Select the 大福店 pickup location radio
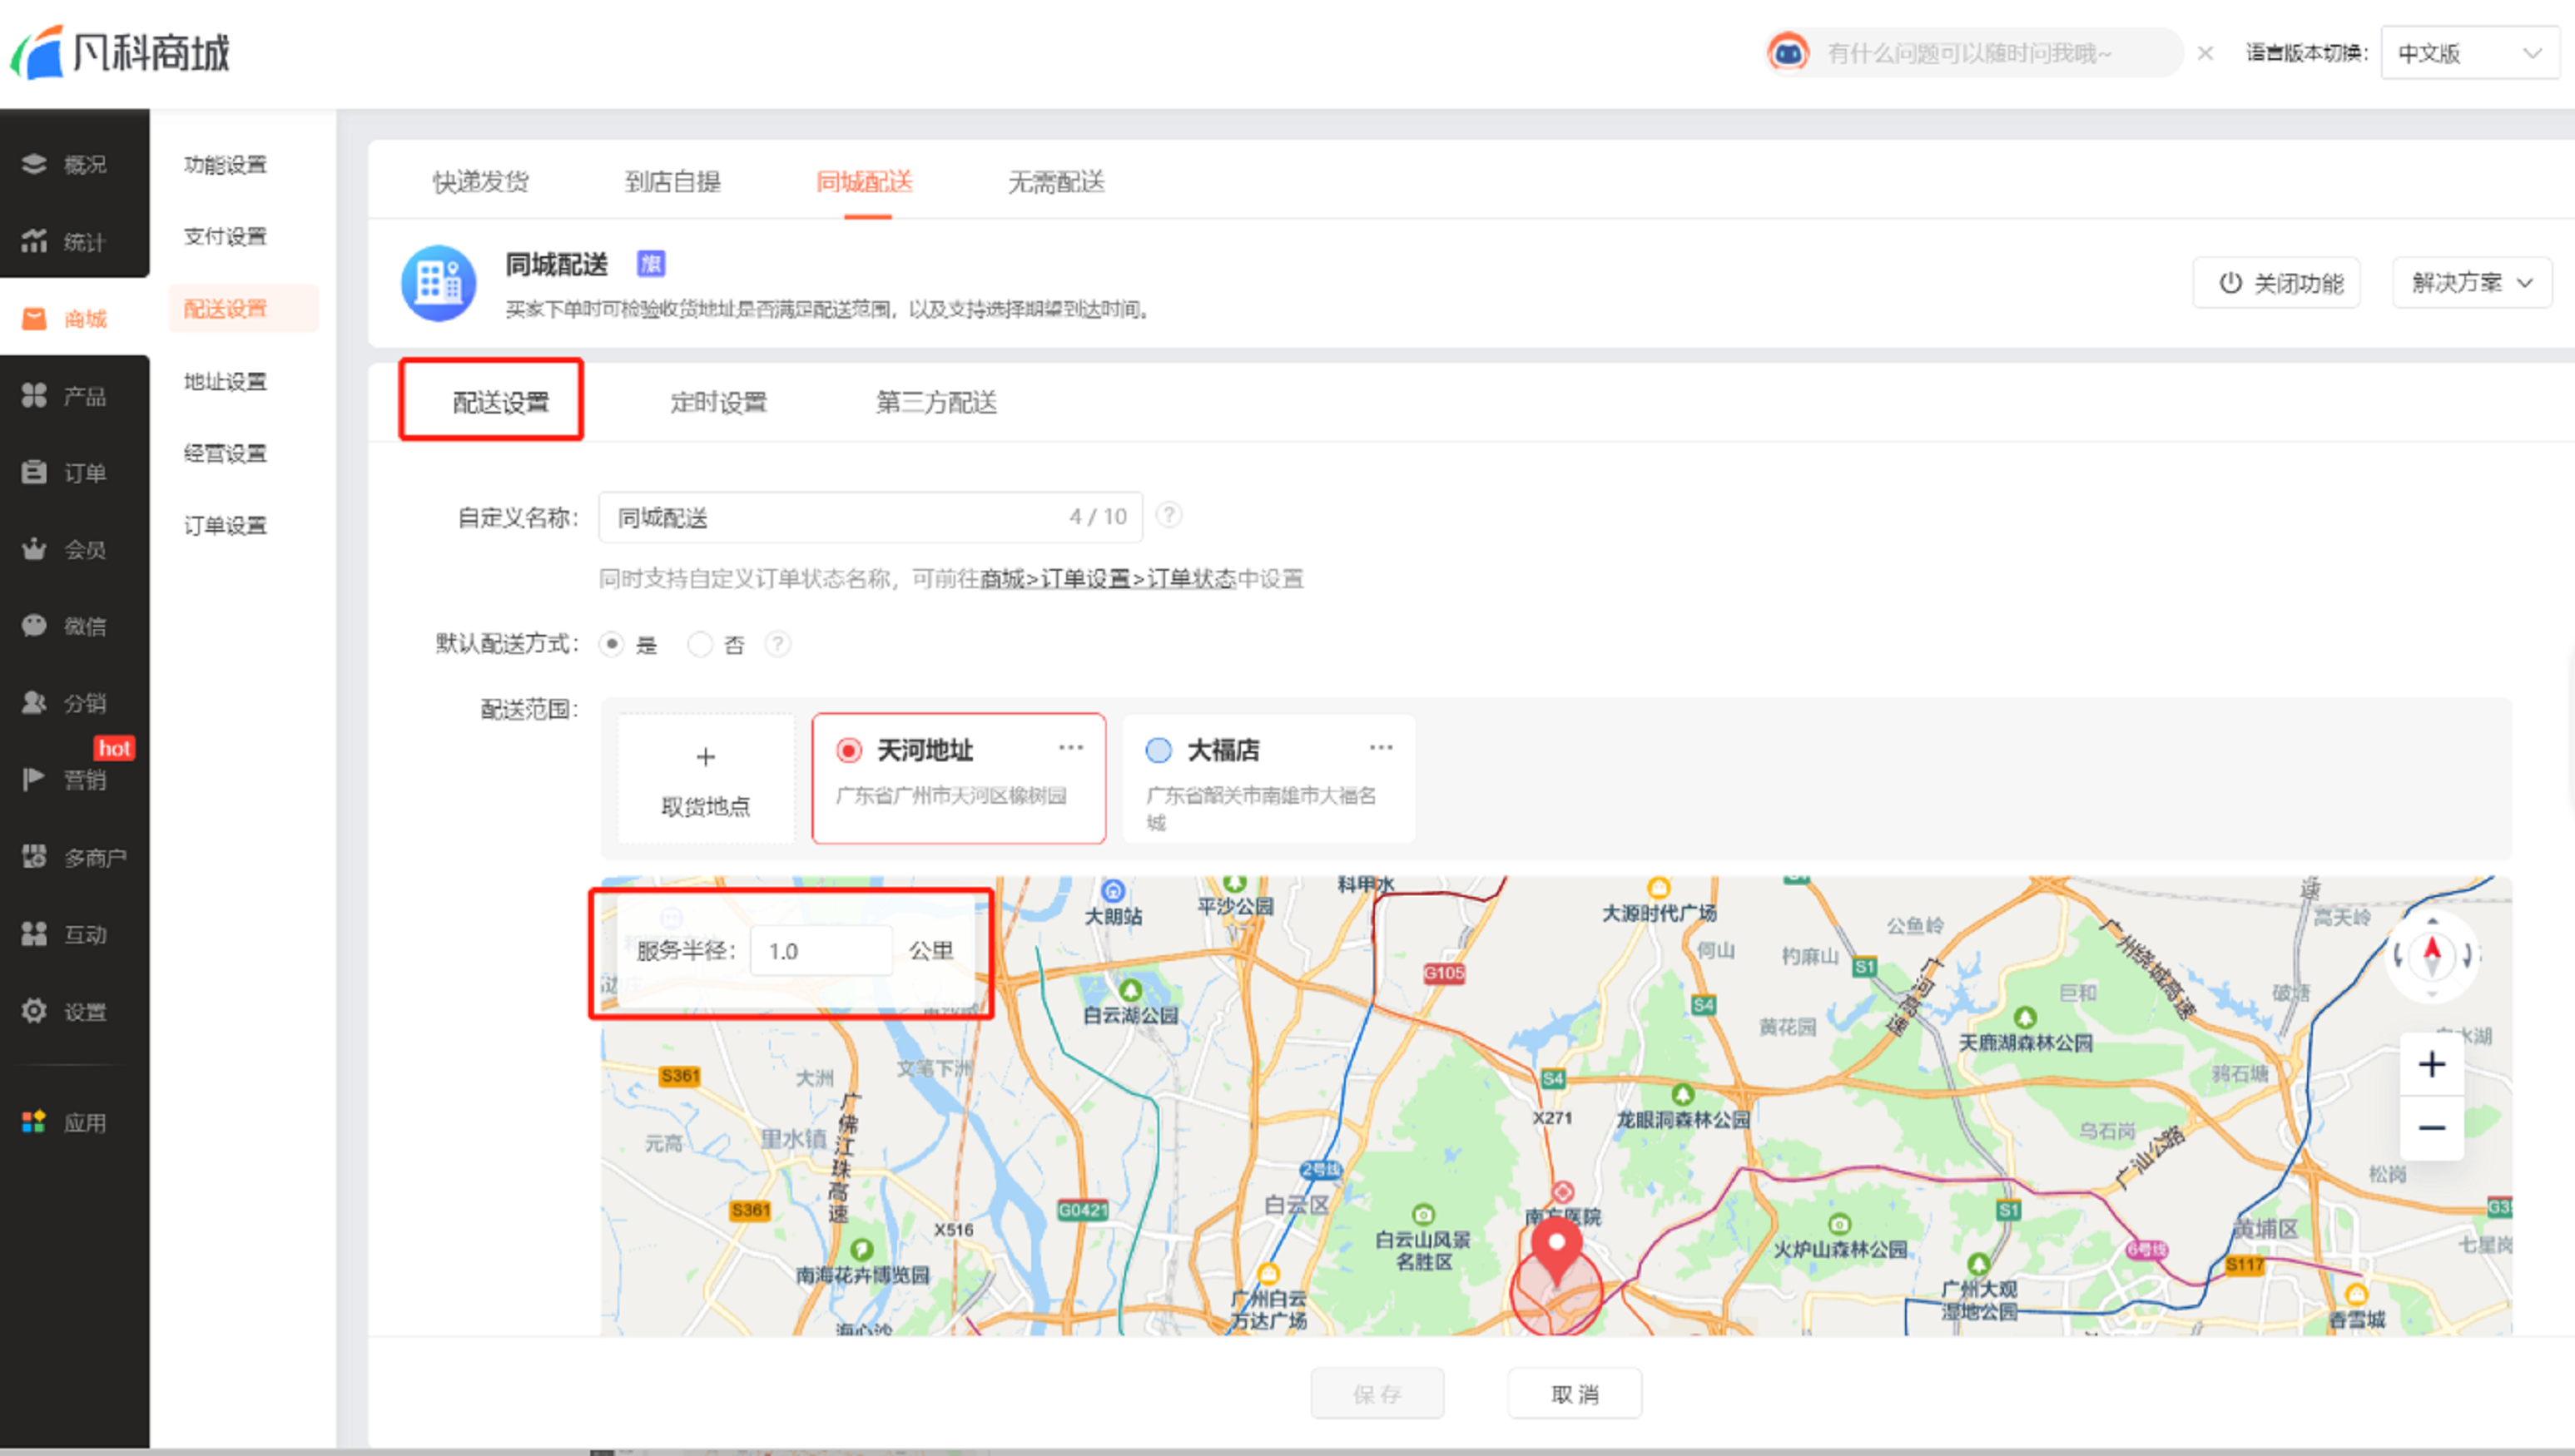 tap(1158, 750)
